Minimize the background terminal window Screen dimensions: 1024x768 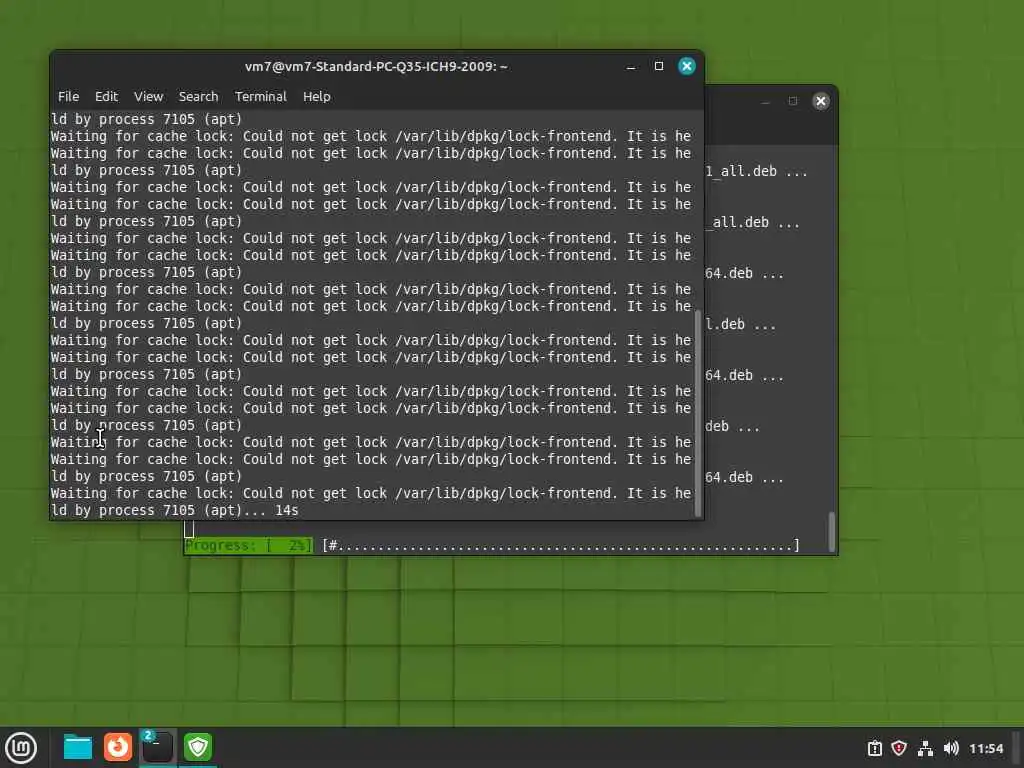(765, 102)
